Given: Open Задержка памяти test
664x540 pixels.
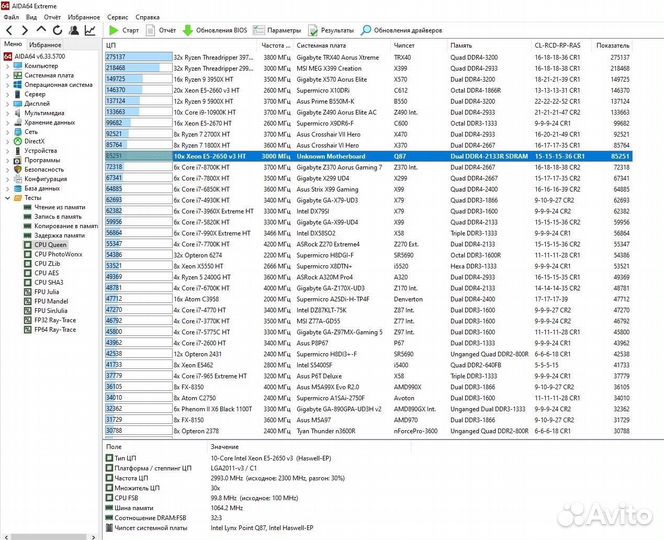Looking at the screenshot, I should [x=54, y=235].
